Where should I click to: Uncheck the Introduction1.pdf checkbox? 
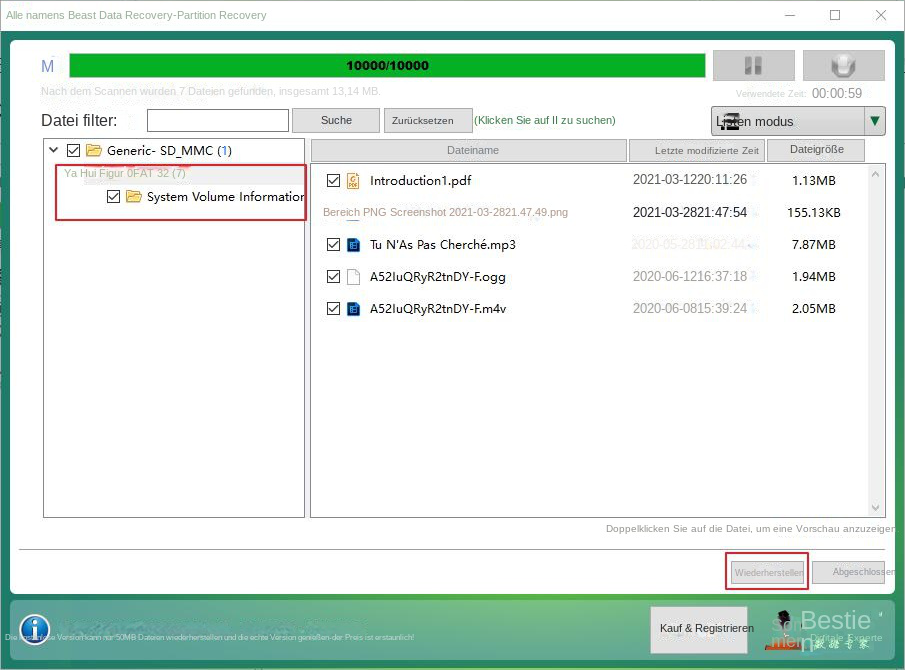click(333, 181)
